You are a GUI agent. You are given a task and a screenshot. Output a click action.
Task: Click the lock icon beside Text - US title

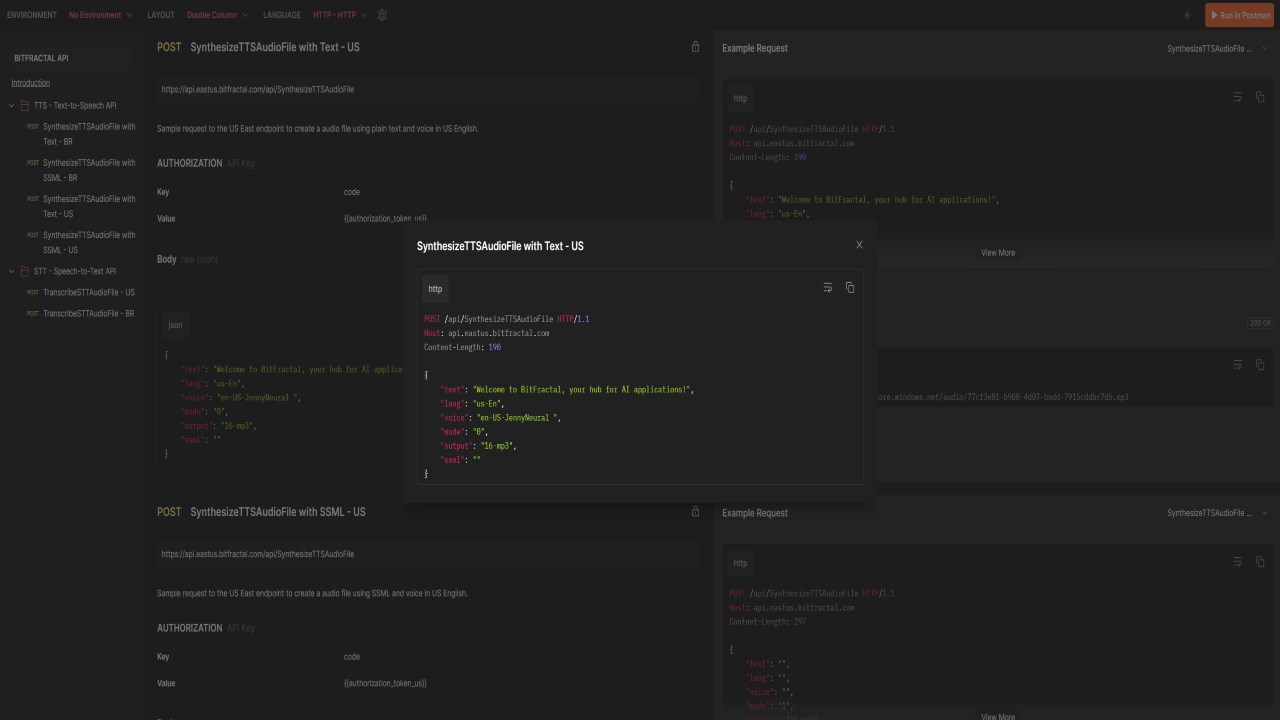[x=695, y=47]
